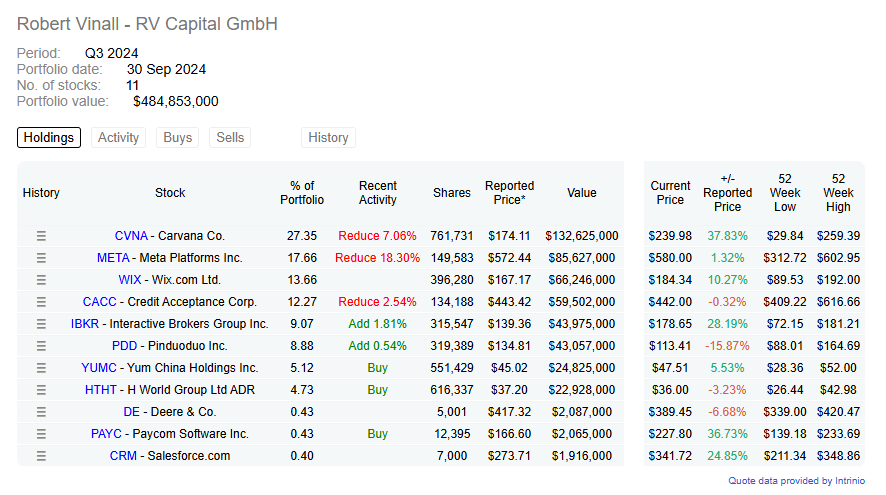The image size is (886, 495).
Task: Open history icon beside Wix.com Ltd.
Action: (x=41, y=280)
